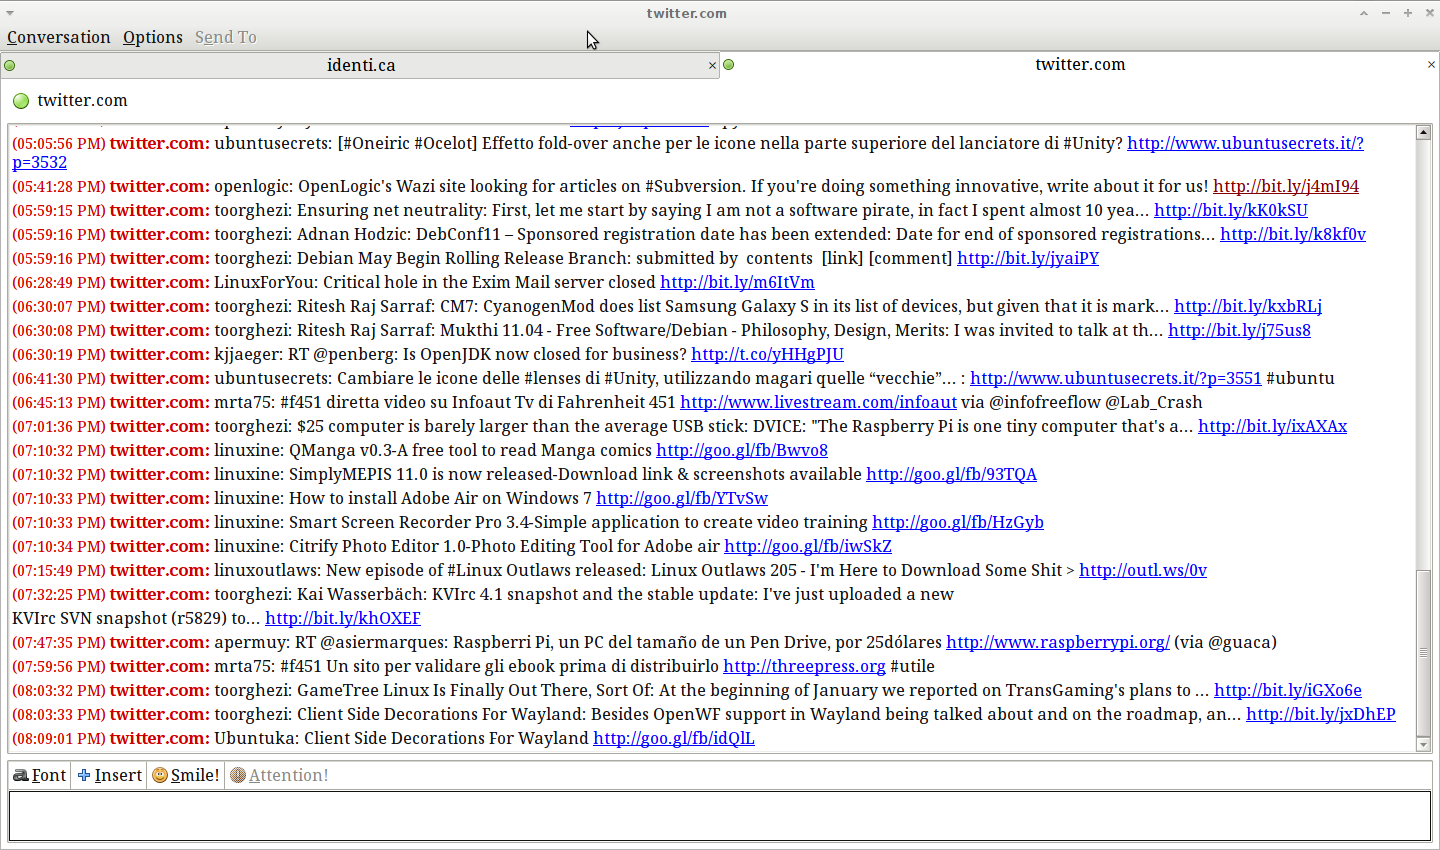Open link http://goo.gl/fb/idQlL

click(674, 738)
